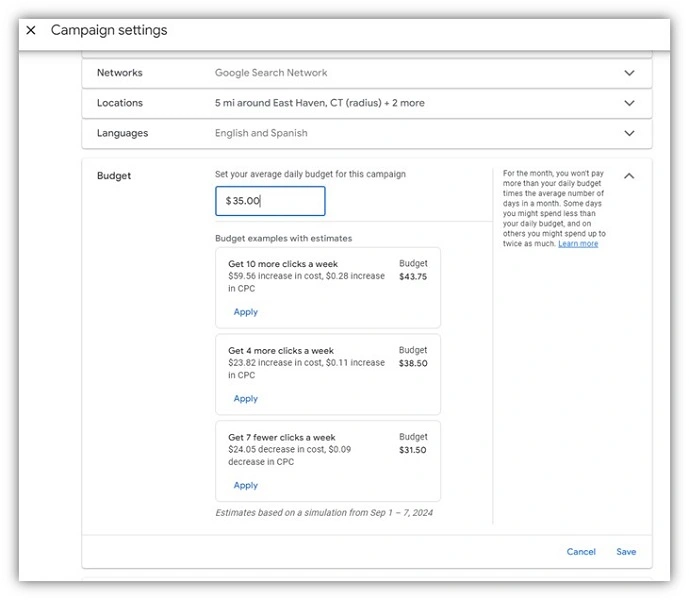Click the Google Search Network value
The image size is (689, 600).
pyautogui.click(x=271, y=73)
